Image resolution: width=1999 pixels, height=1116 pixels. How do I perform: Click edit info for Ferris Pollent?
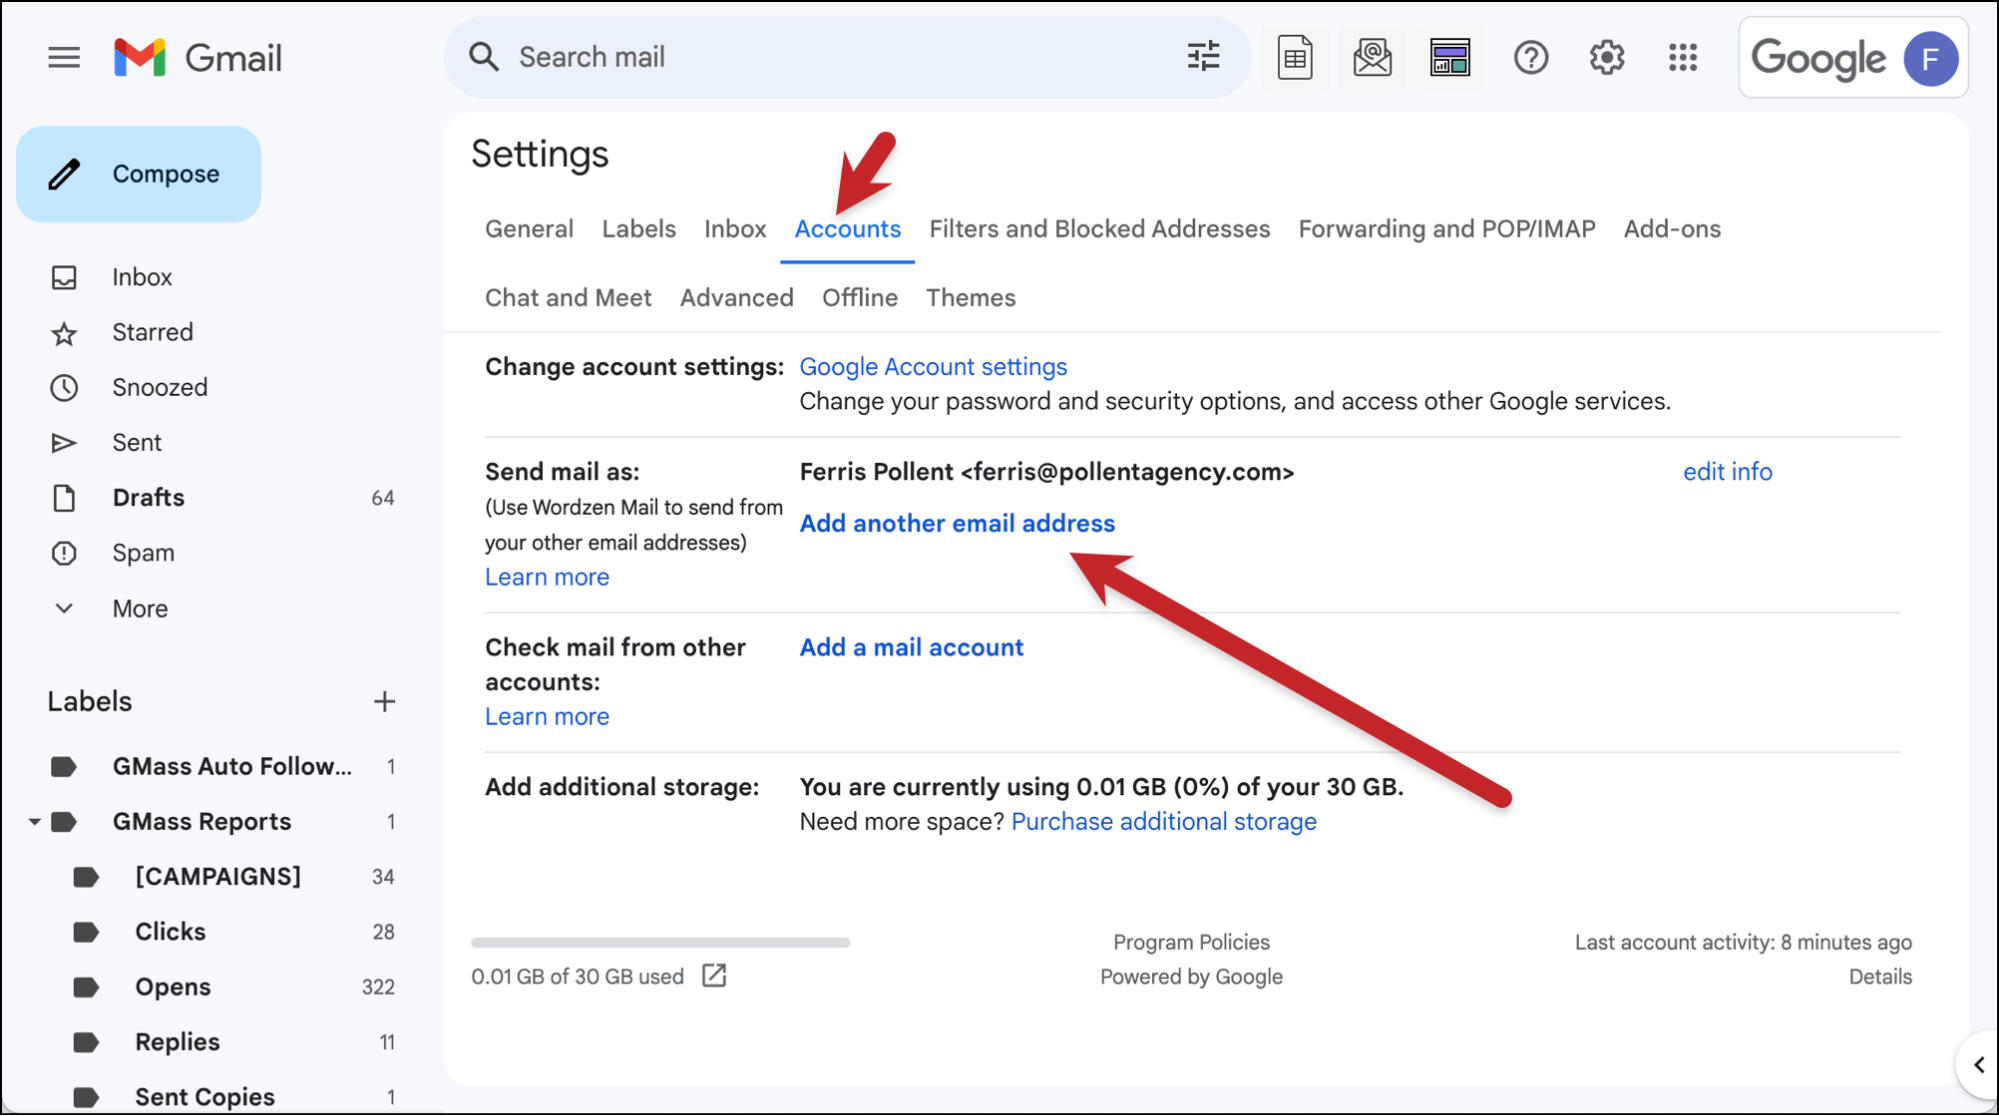click(1727, 471)
